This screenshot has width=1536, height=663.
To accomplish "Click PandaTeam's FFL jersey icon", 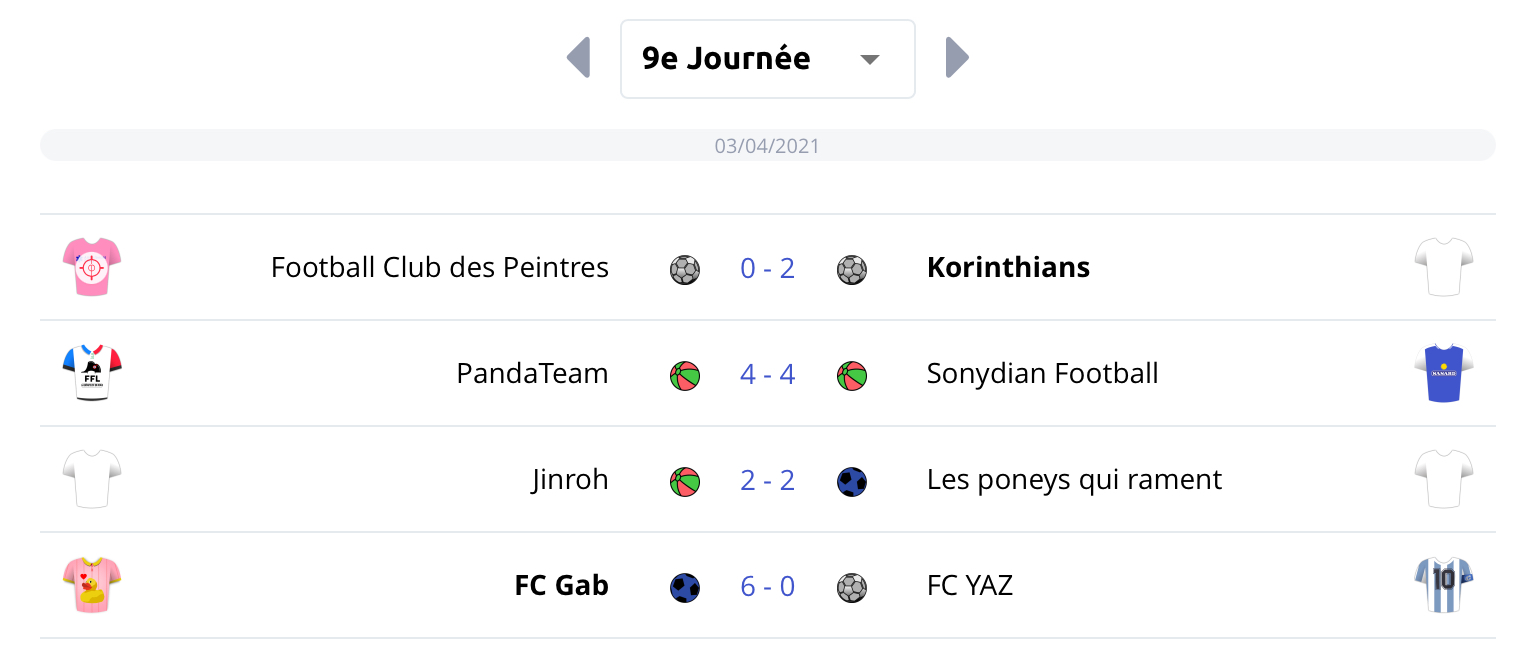I will coord(91,374).
